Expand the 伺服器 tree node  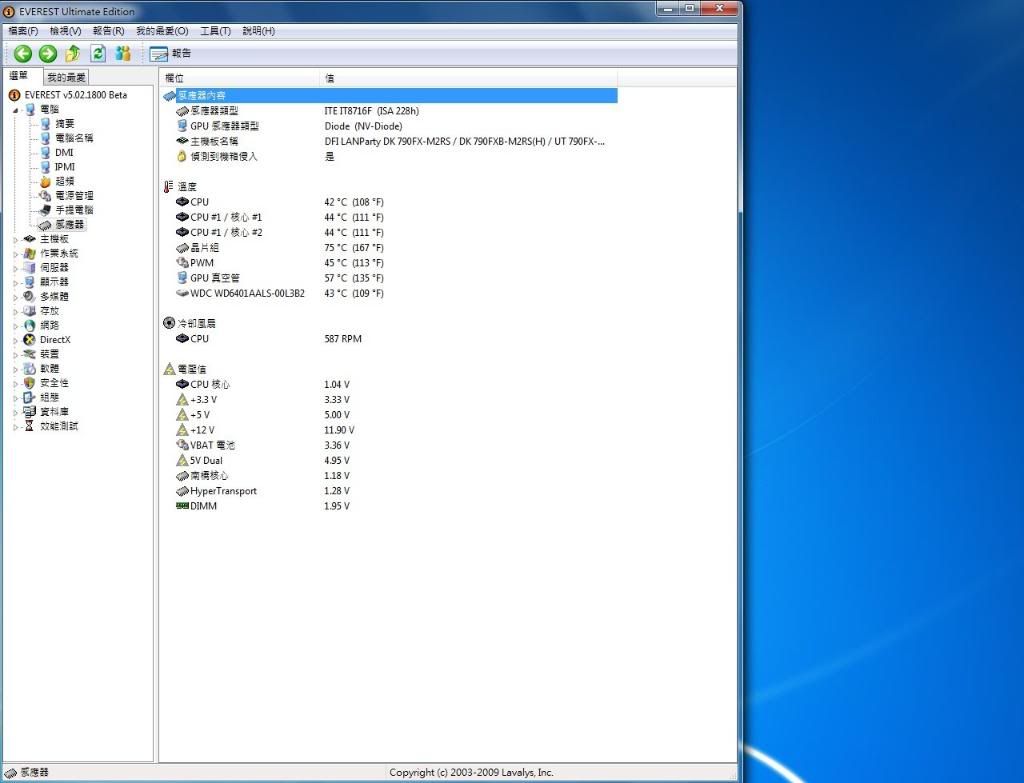16,268
